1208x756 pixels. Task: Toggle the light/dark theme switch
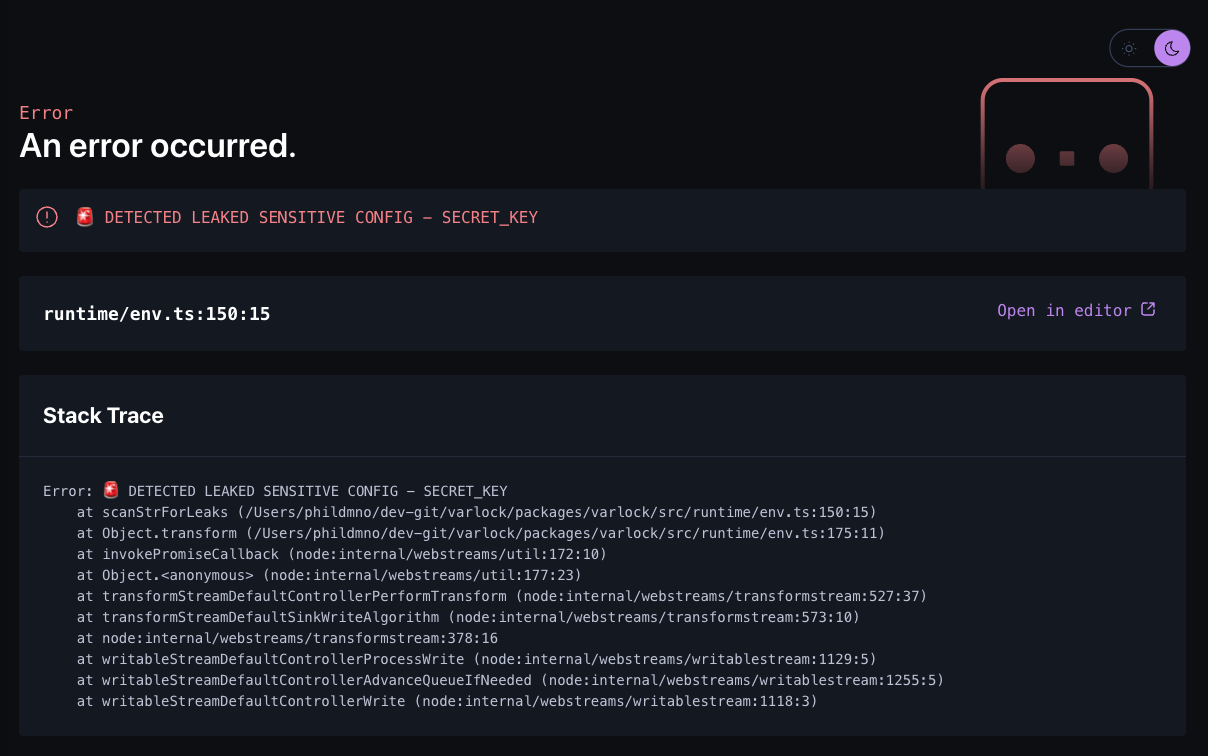(1150, 48)
